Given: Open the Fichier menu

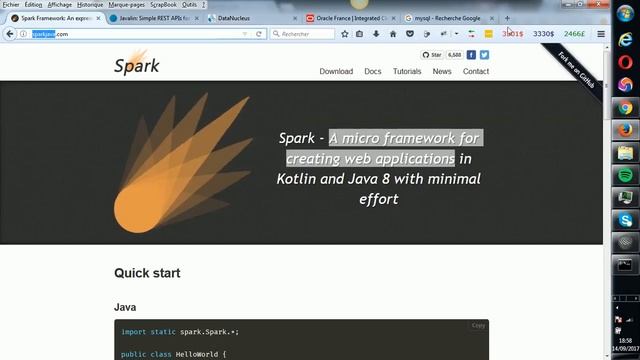Looking at the screenshot, I should tap(11, 4).
